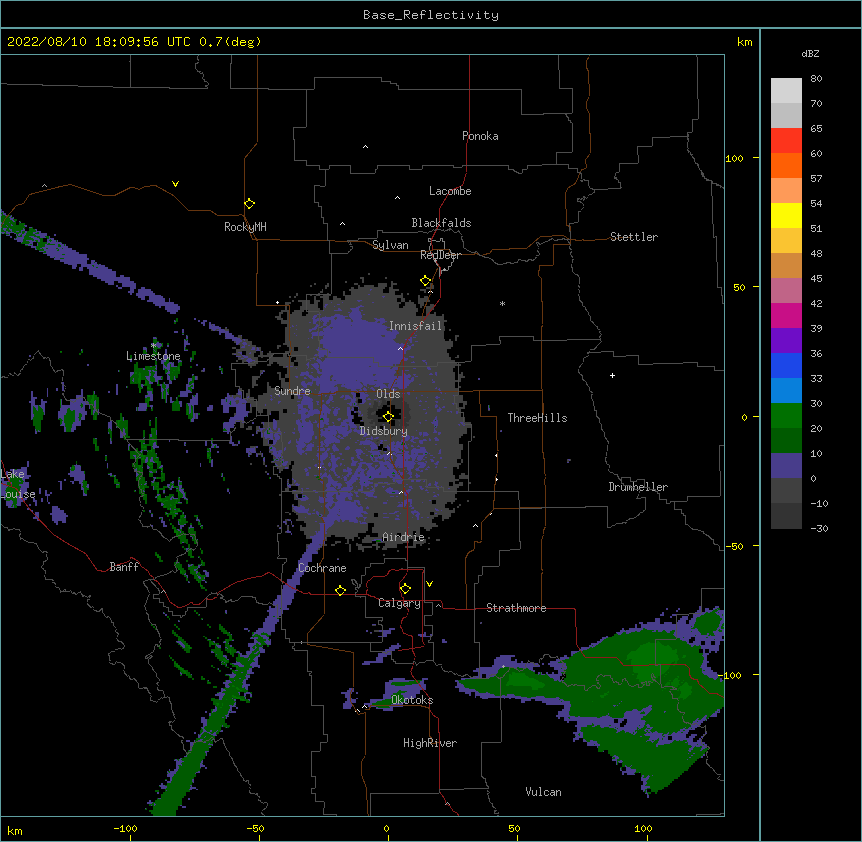Viewport: 862px width, 842px height.
Task: Select the green 20-30 dBZ legend swatch
Action: point(786,416)
